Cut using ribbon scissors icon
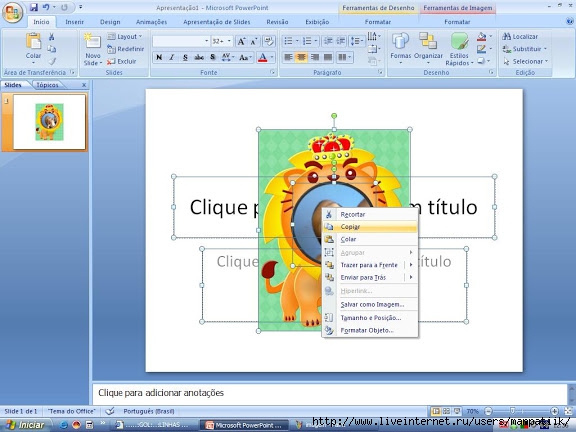The width and height of the screenshot is (576, 432). coord(52,37)
